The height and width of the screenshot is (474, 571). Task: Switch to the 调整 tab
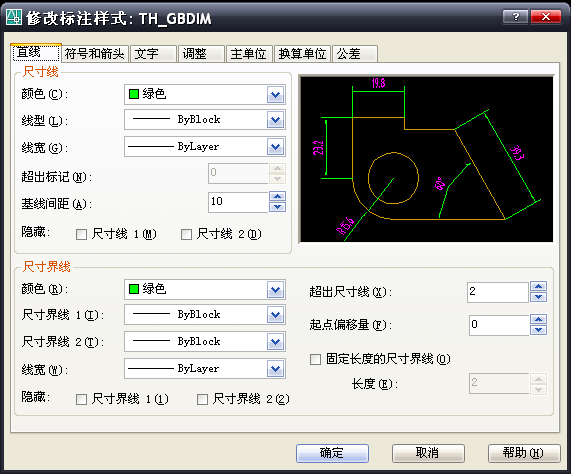pyautogui.click(x=201, y=54)
